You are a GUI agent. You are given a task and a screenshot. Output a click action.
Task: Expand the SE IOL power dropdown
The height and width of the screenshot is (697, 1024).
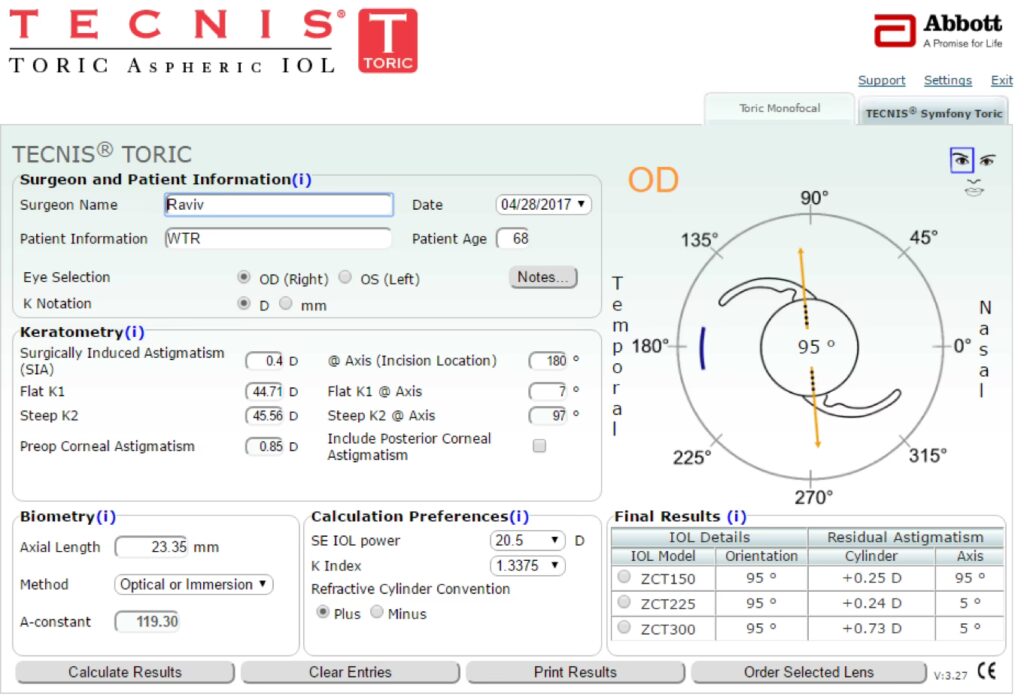tap(527, 541)
